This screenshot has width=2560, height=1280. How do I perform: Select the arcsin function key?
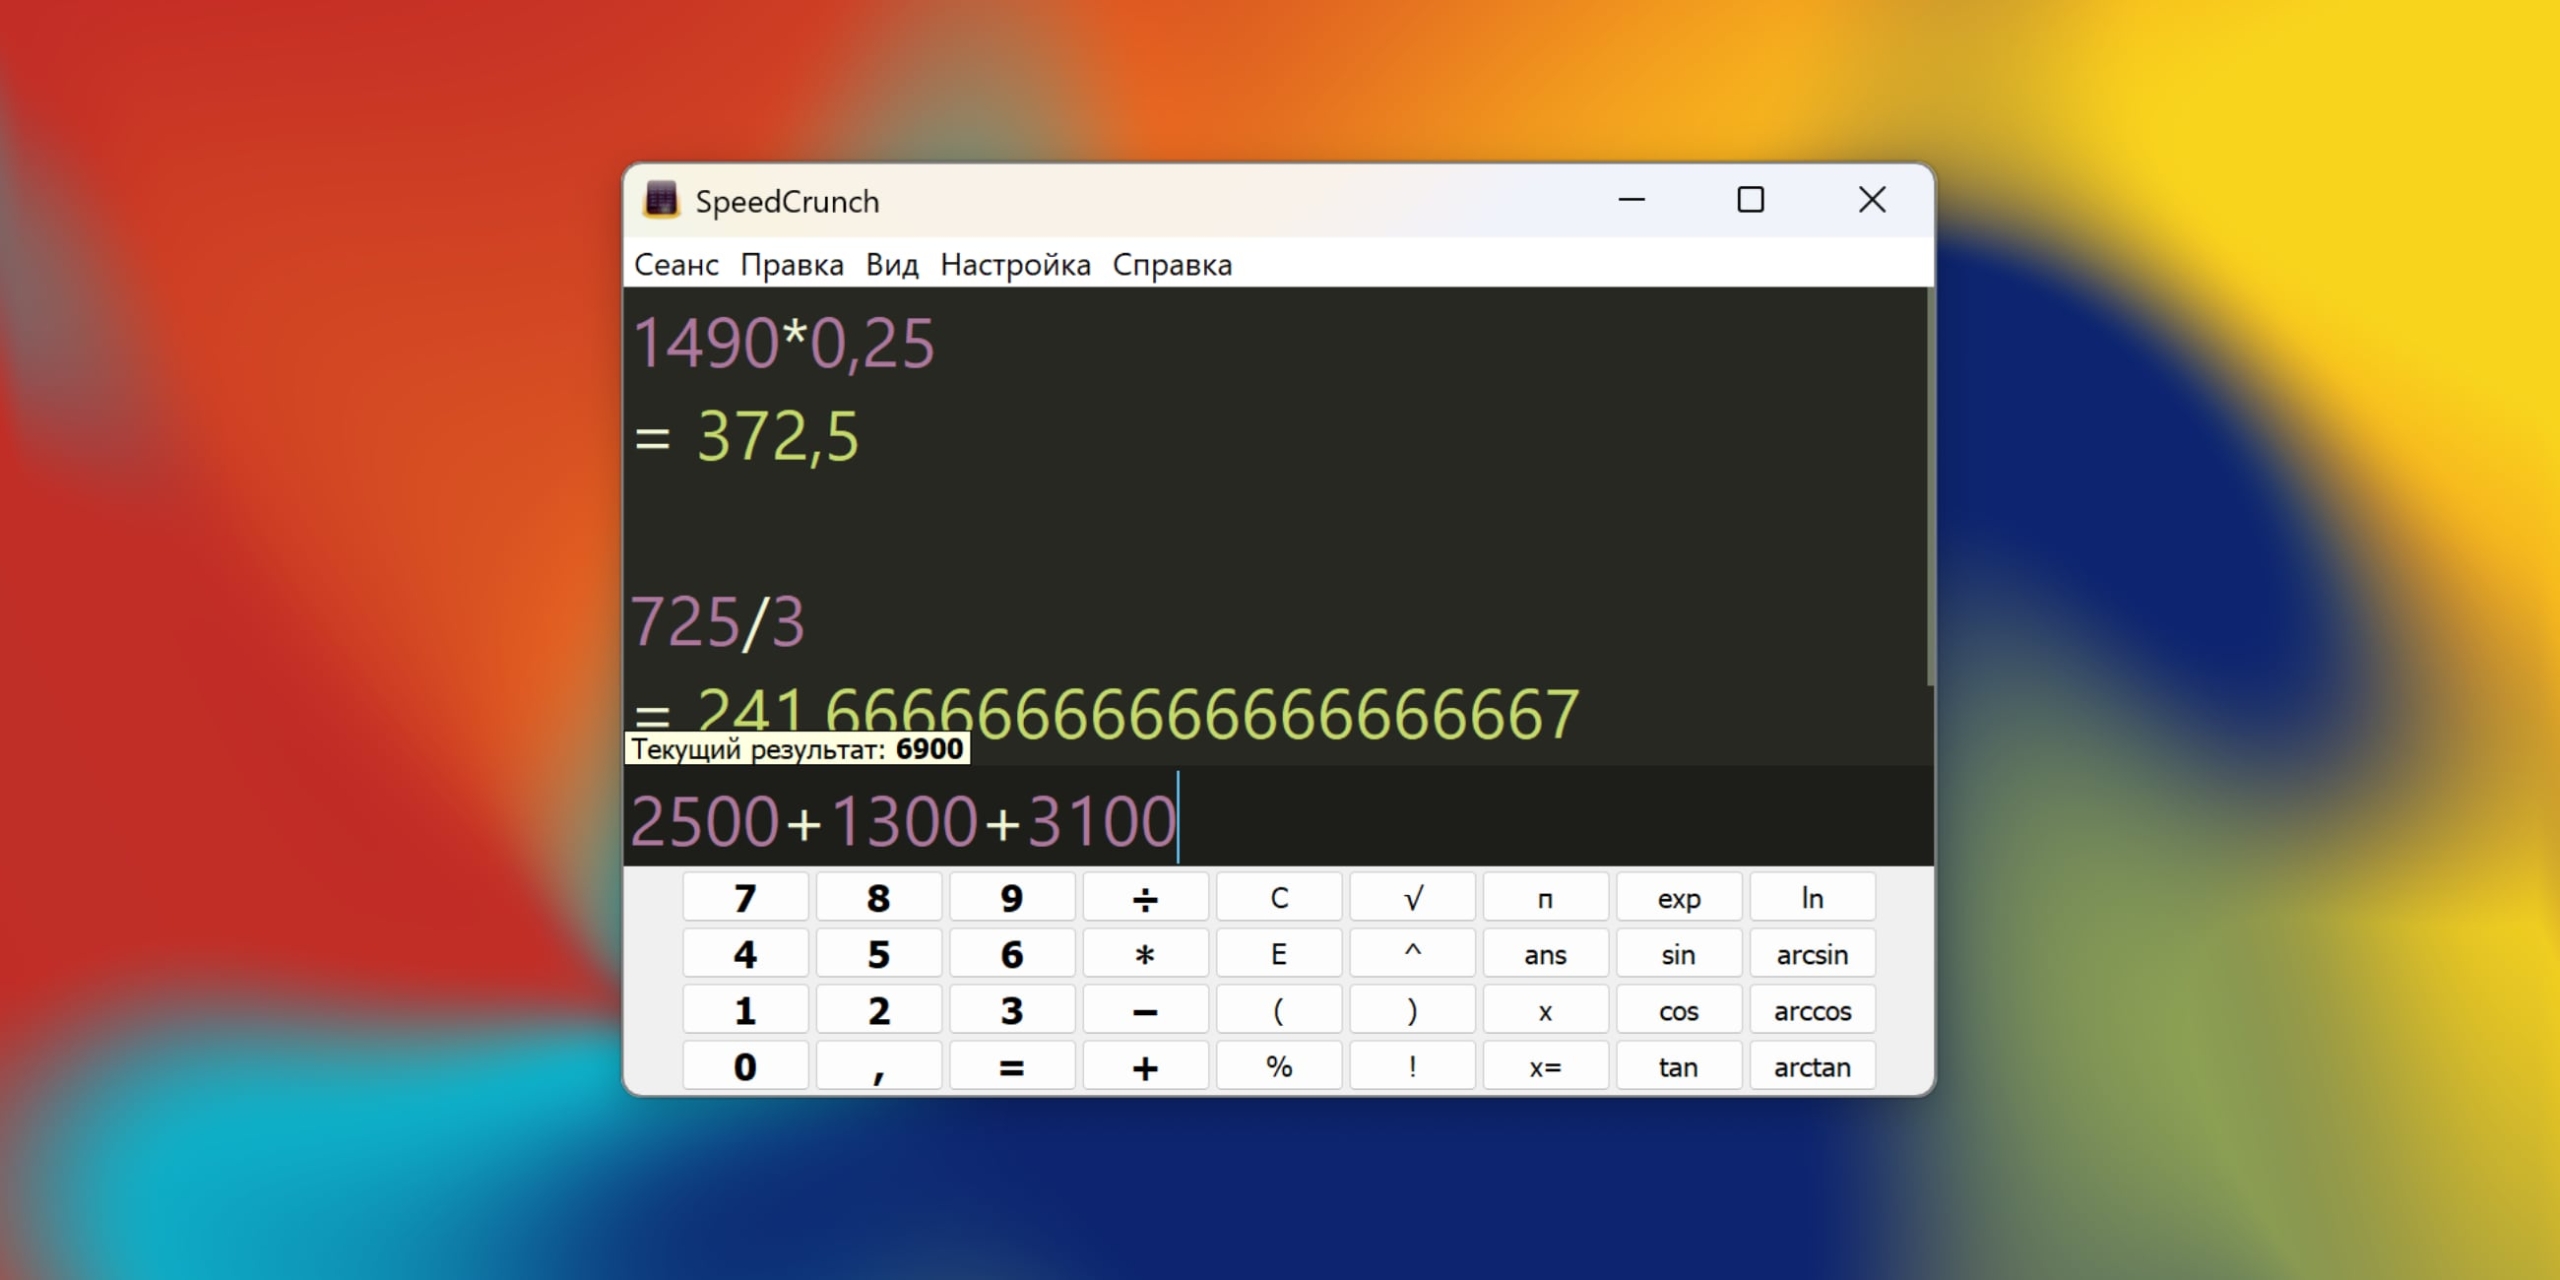pos(1811,954)
